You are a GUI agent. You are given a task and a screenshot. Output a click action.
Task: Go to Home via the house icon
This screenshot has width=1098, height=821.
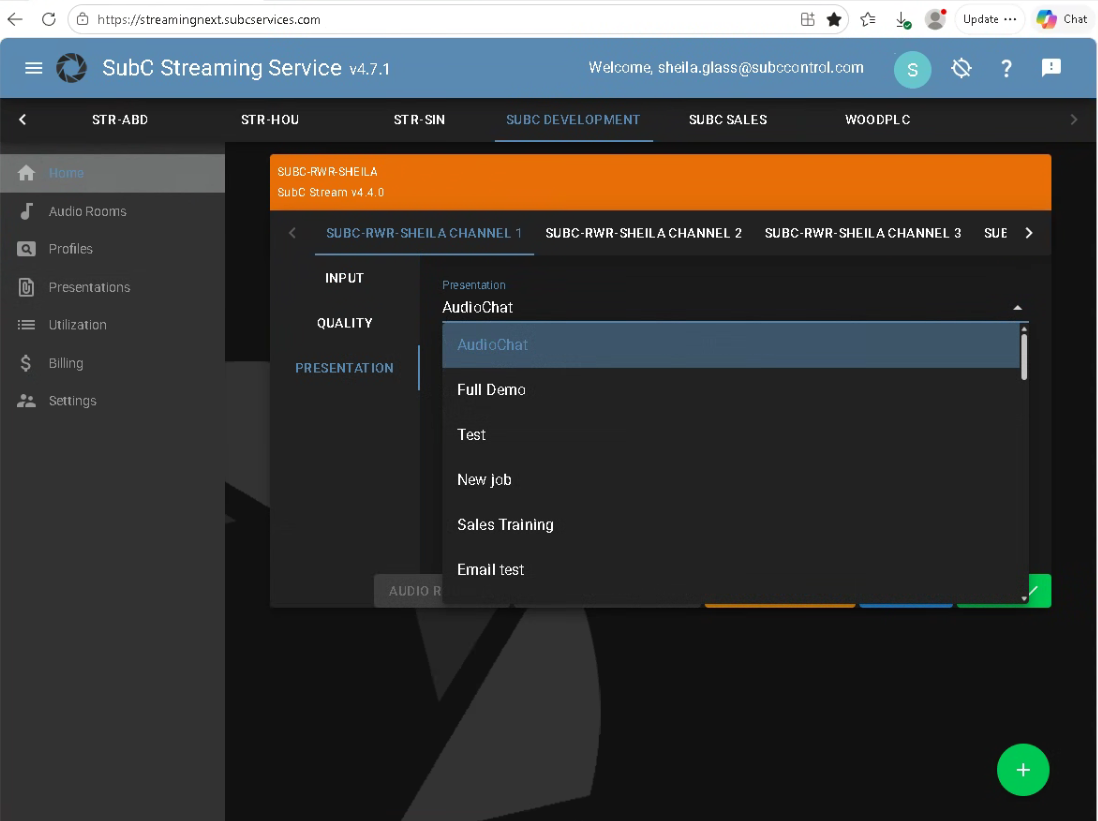tap(27, 173)
